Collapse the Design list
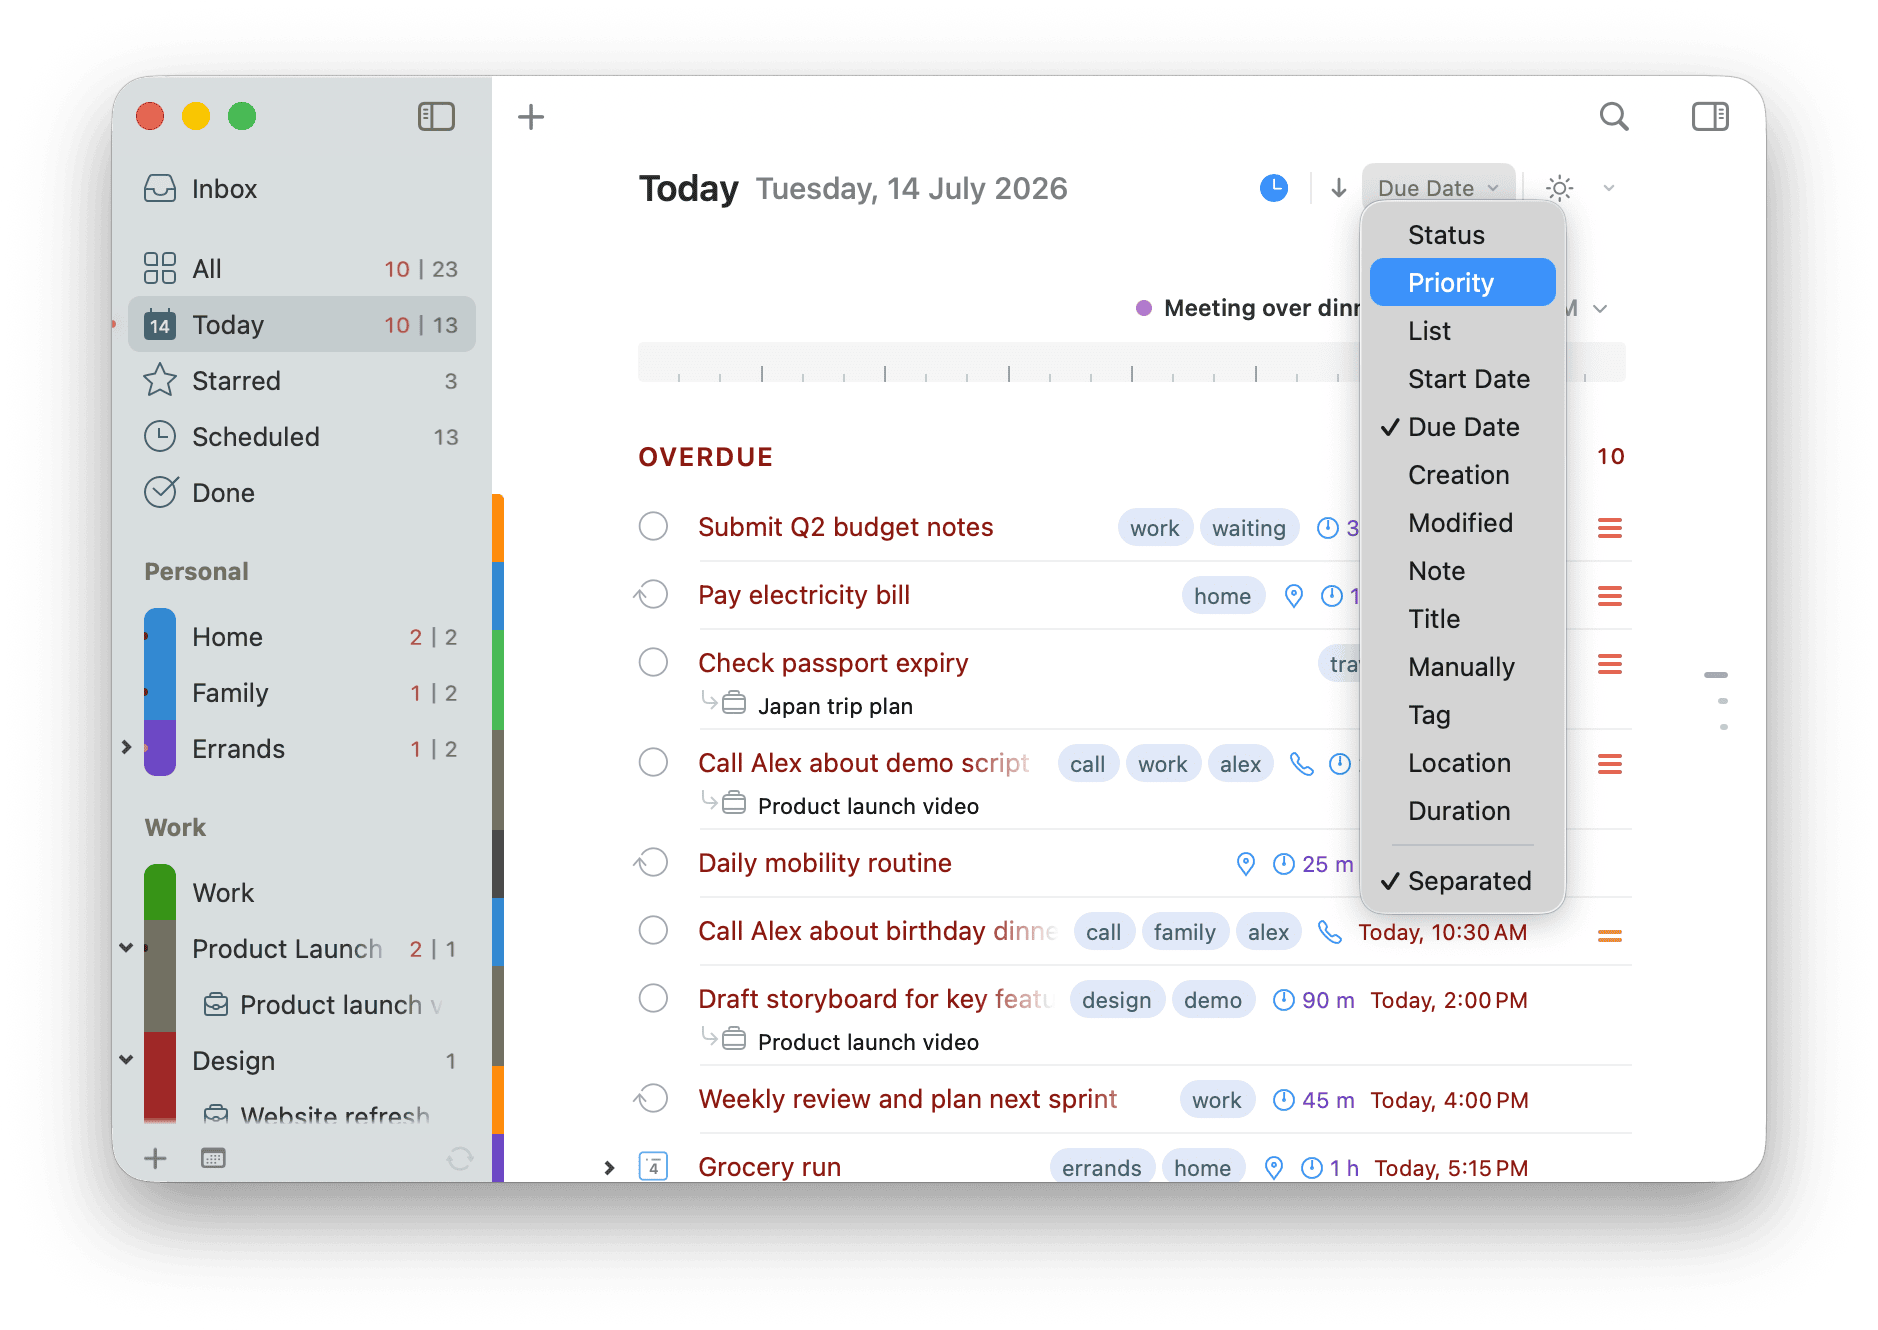Screen dimensions: 1878x1330 [x=126, y=1059]
